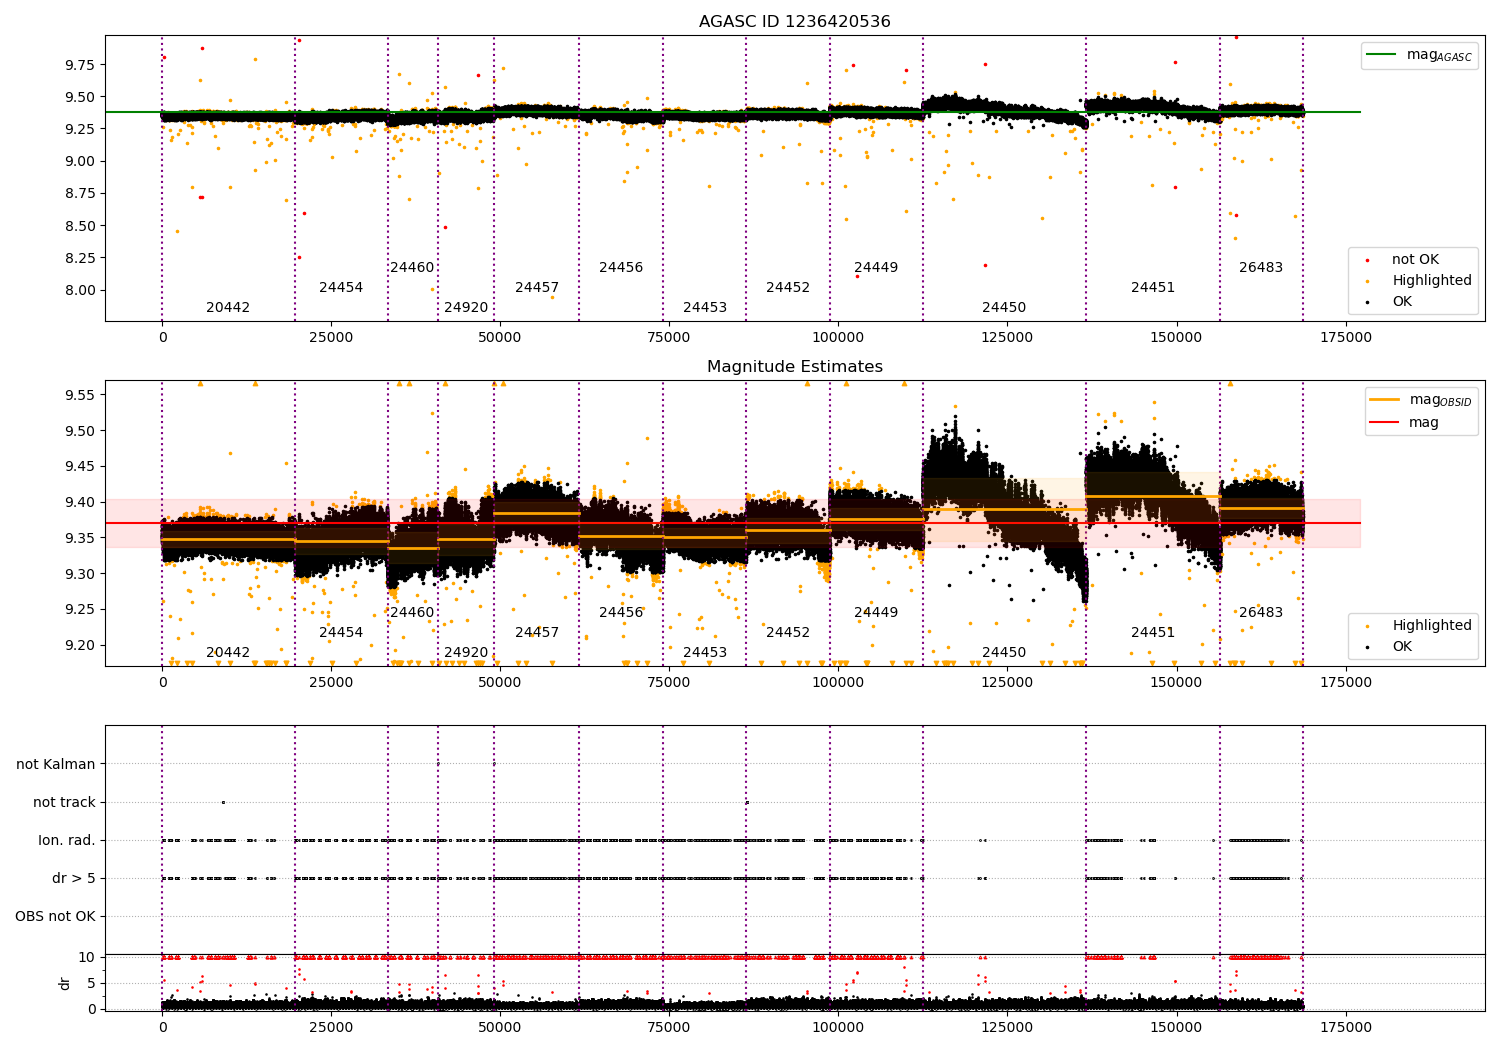Click the 9.40 y-axis tick label
This screenshot has height=1050, width=1500.
click(79, 503)
